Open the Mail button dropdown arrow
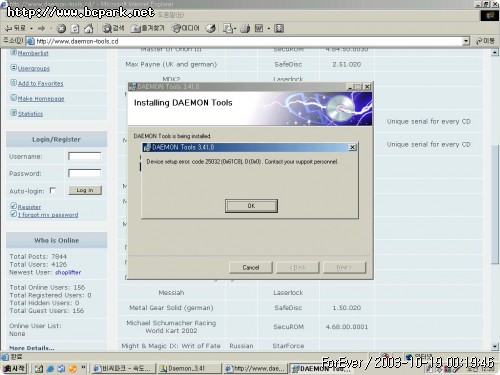The height and width of the screenshot is (375, 500). (235, 29)
